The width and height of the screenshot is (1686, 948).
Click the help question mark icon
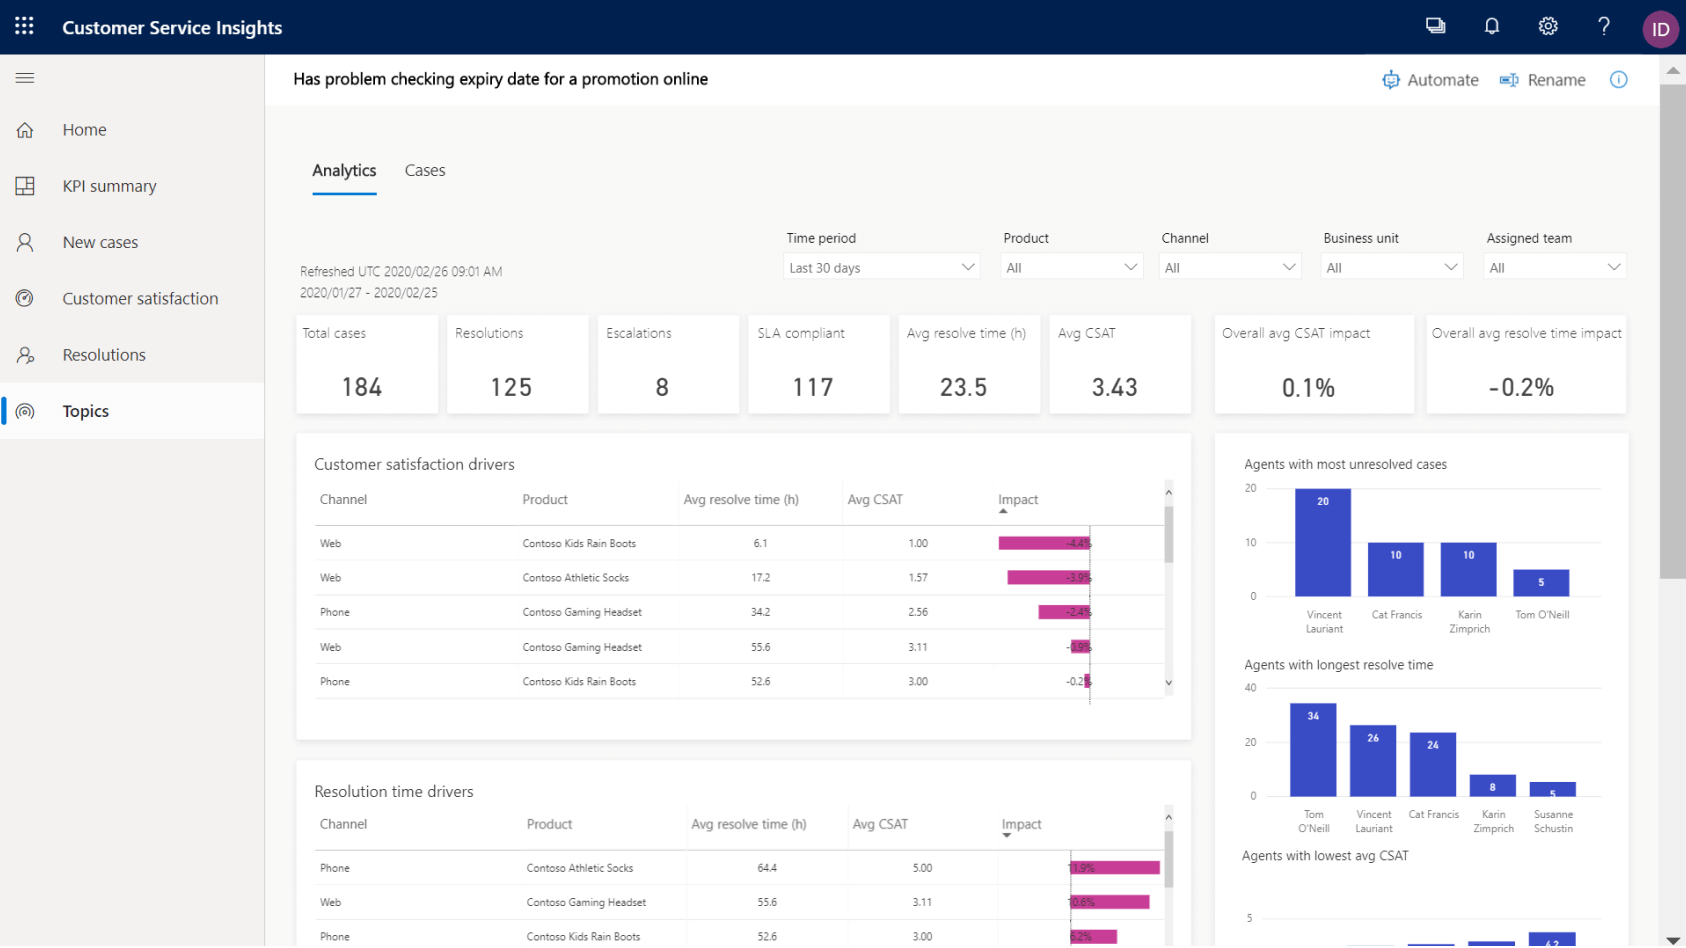tap(1603, 27)
